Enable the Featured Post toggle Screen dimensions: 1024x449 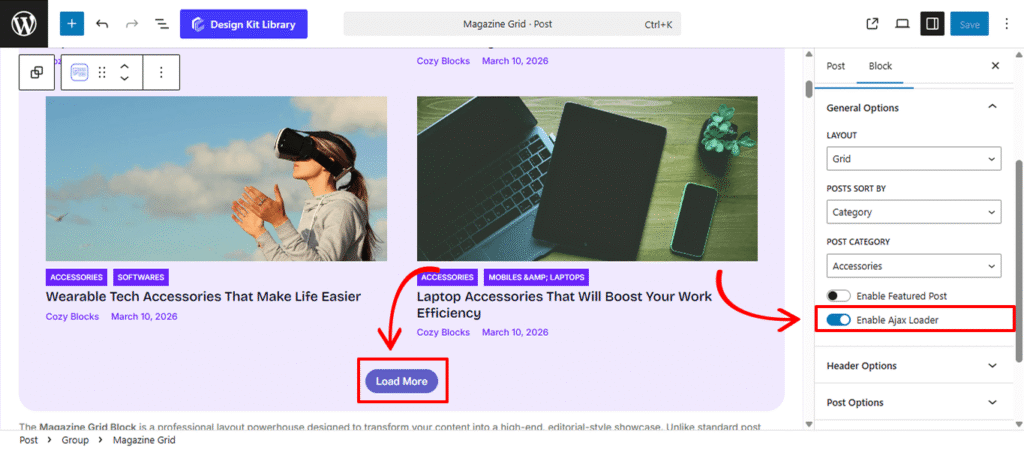pos(838,296)
